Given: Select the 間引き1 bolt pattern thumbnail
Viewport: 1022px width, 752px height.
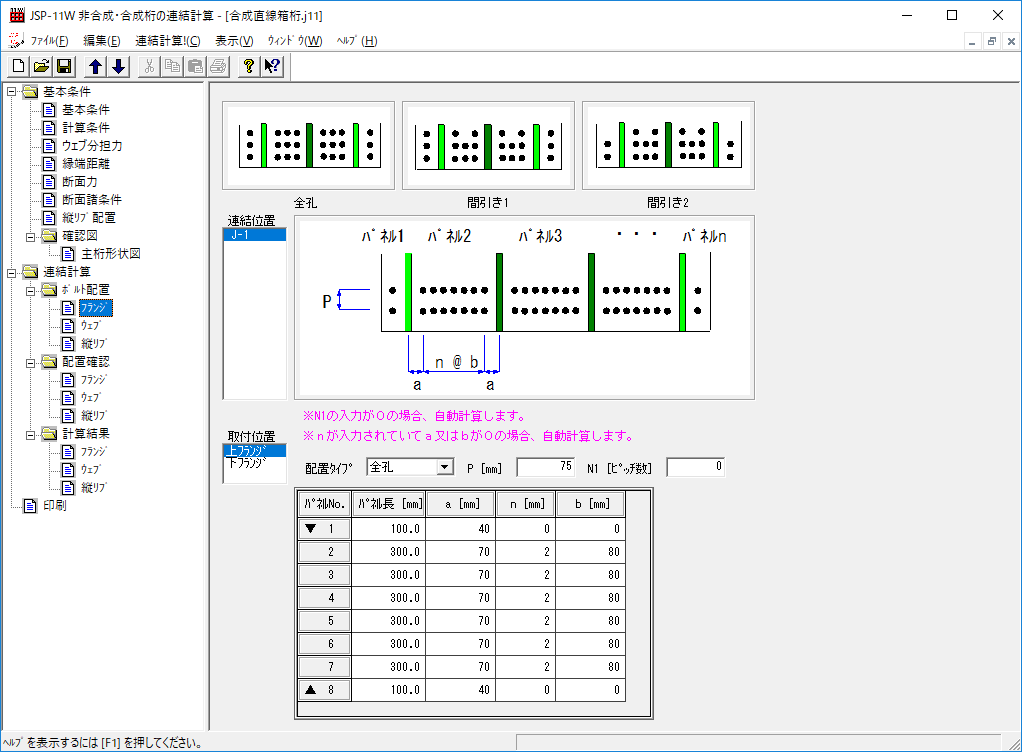Looking at the screenshot, I should click(488, 146).
